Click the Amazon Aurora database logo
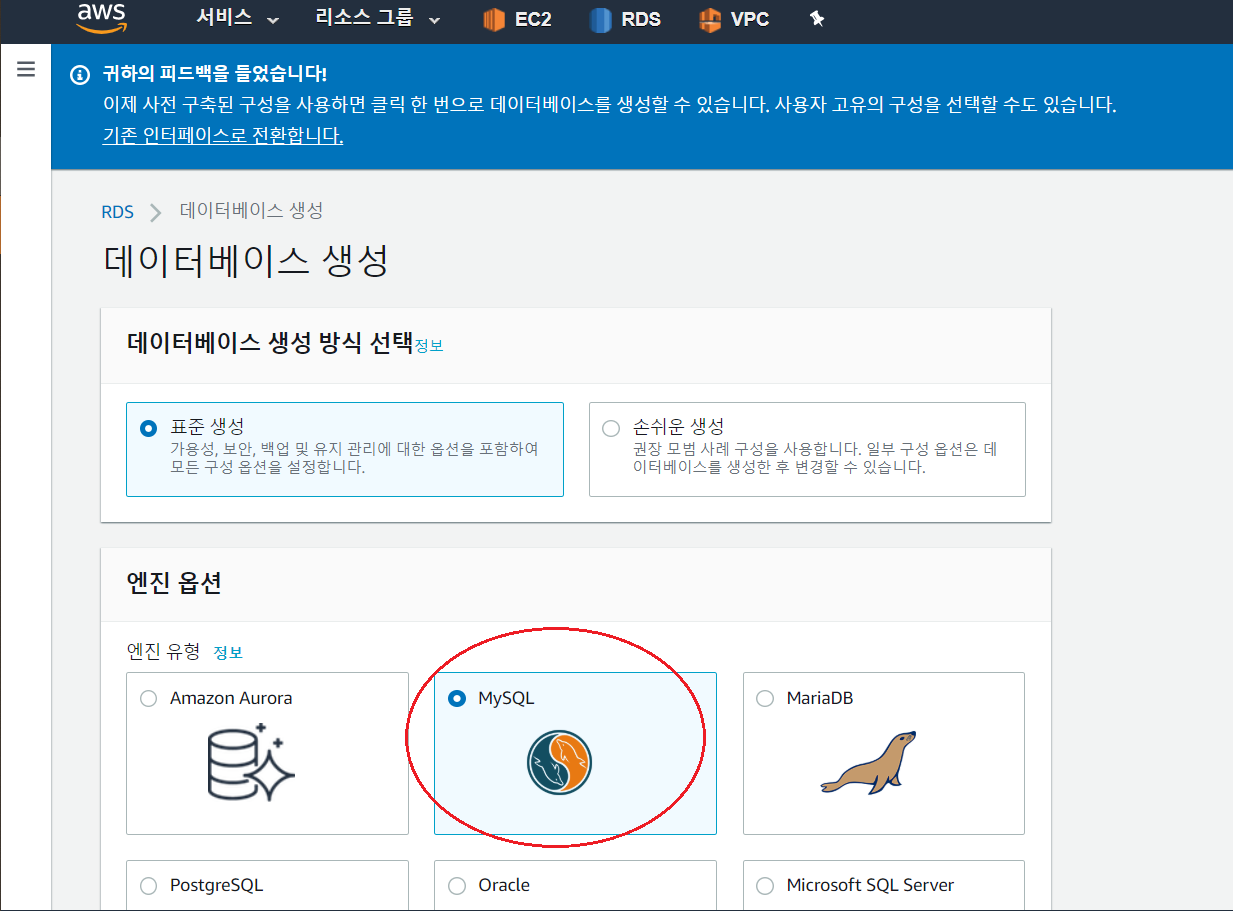Image resolution: width=1233 pixels, height=911 pixels. 252,760
